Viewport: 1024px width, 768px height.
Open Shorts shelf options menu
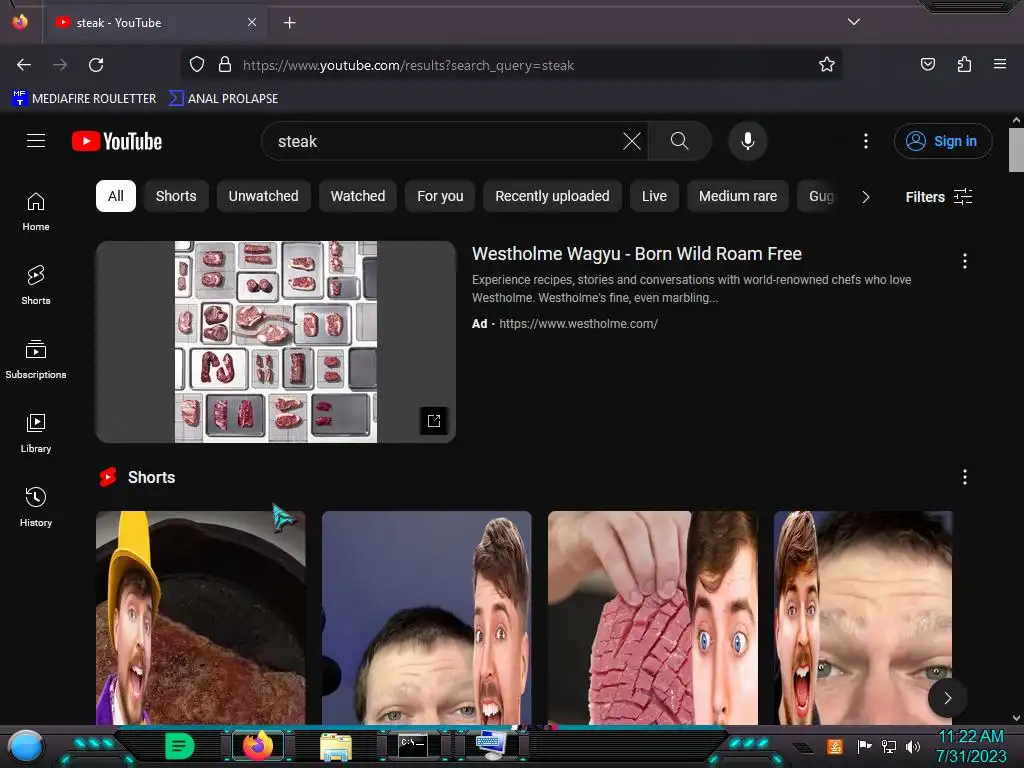pos(965,477)
